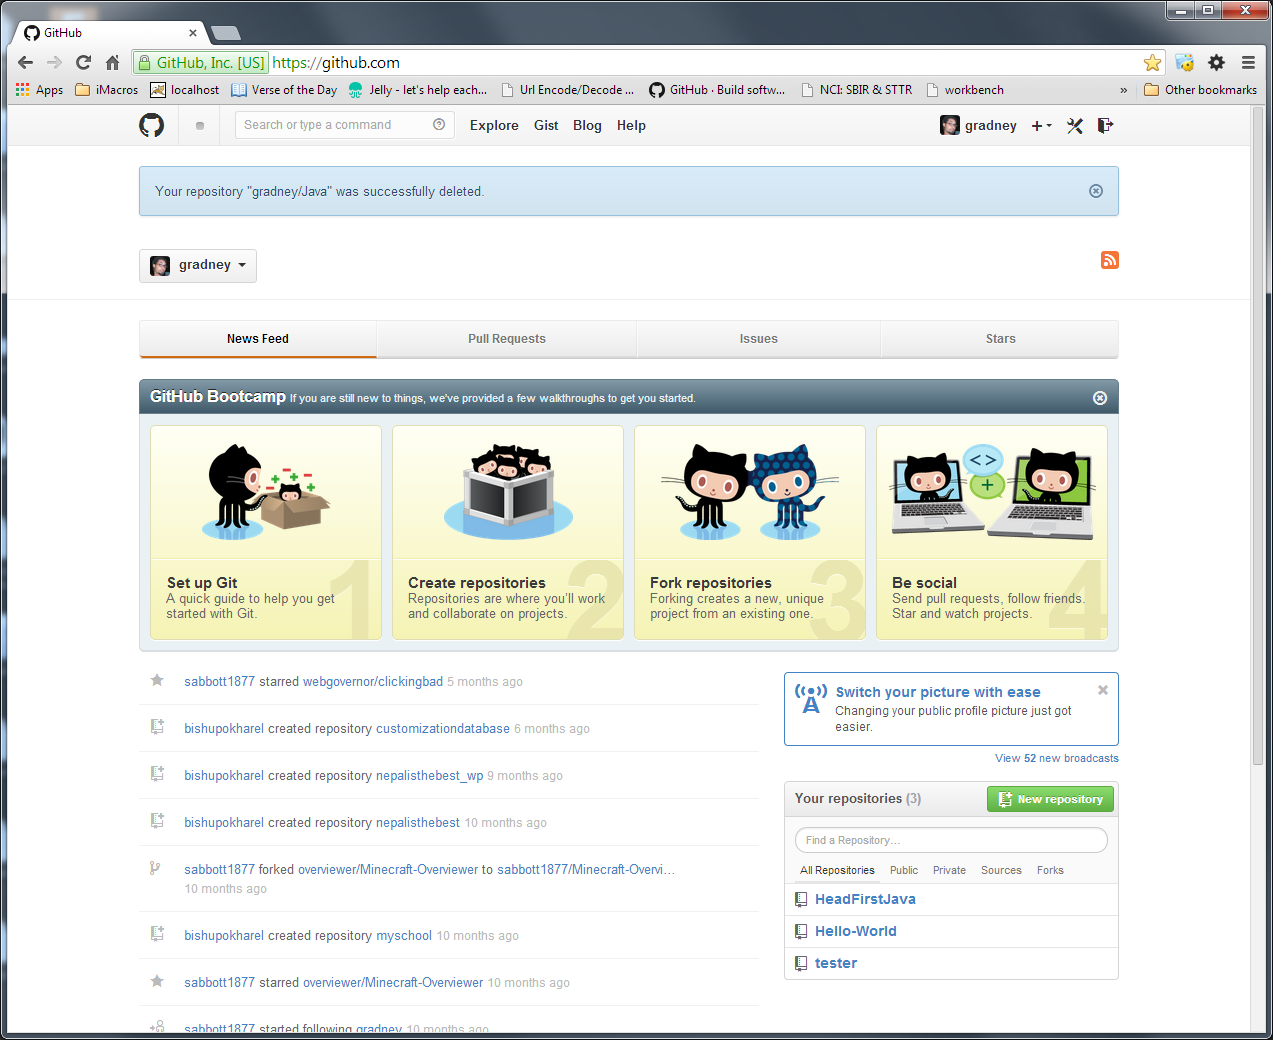
Task: Close the Switch your picture broadcast card
Action: 1102,689
